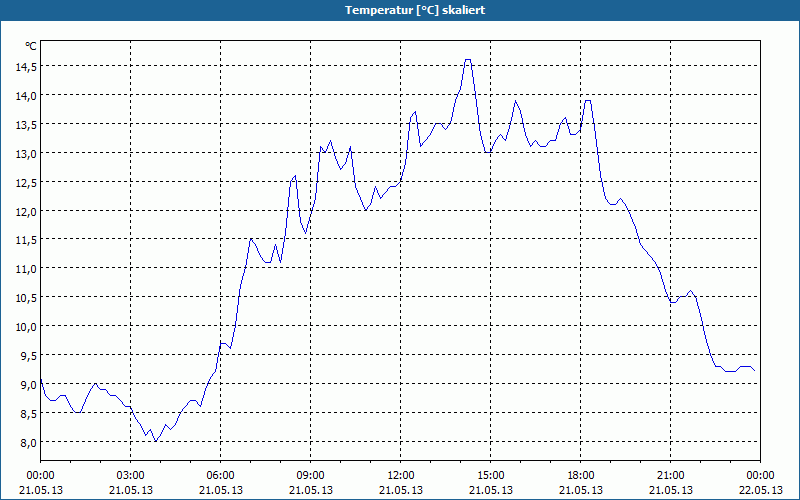
Task: Select the "13,5" y-axis label
Action: [25, 124]
